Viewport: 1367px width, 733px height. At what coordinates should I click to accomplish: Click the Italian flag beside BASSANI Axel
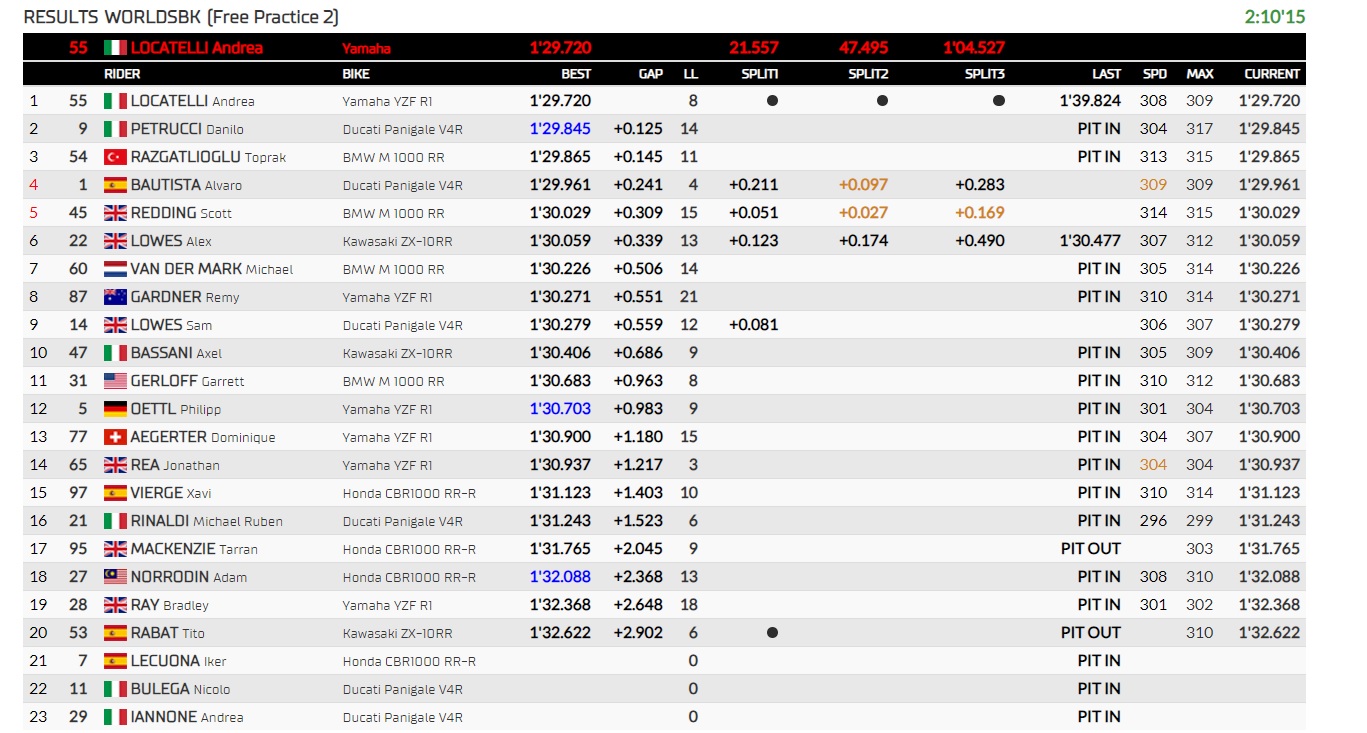pyautogui.click(x=115, y=353)
